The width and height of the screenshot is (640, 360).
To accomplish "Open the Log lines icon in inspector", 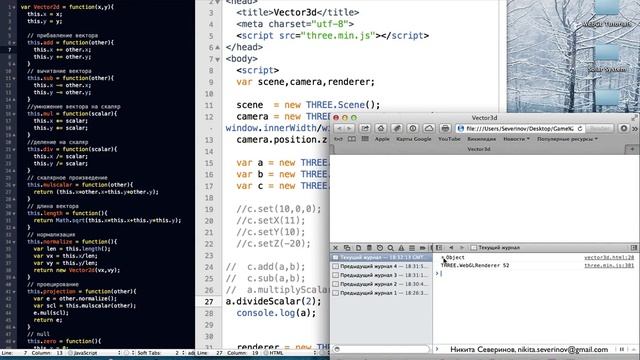I will (x=412, y=248).
